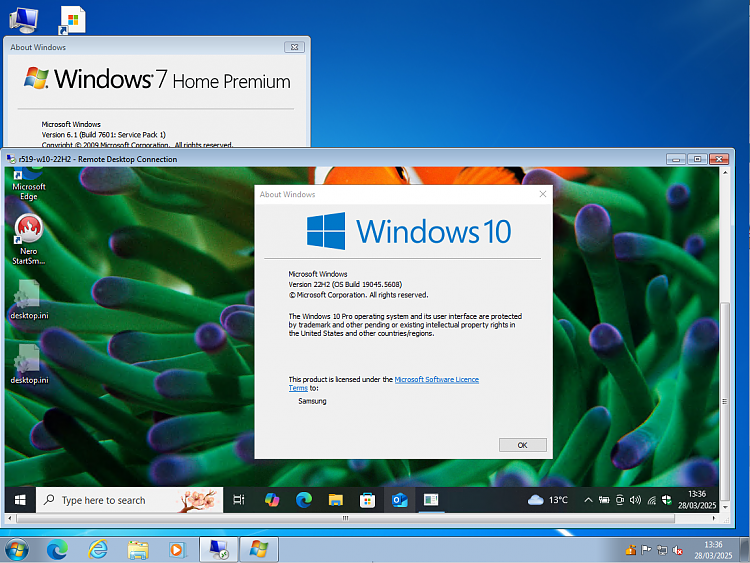Click Microsoft Edge desktop shortcut in remote session
The image size is (750, 563).
(29, 184)
